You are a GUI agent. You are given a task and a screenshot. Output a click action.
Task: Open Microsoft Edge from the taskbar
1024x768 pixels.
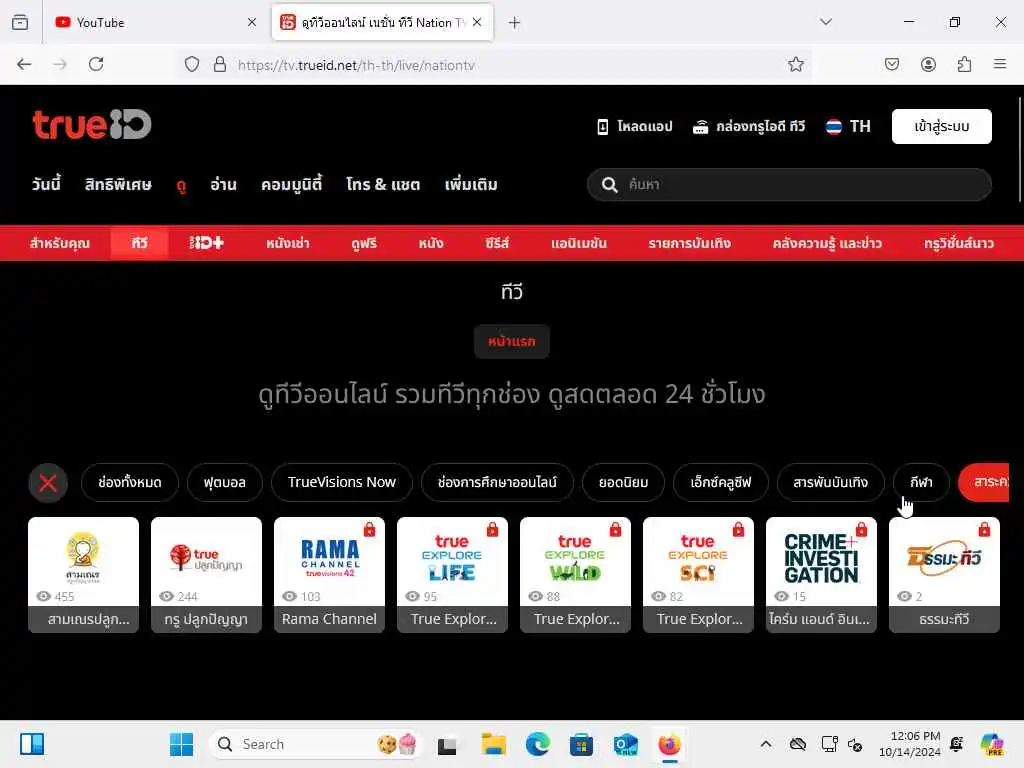(x=537, y=744)
